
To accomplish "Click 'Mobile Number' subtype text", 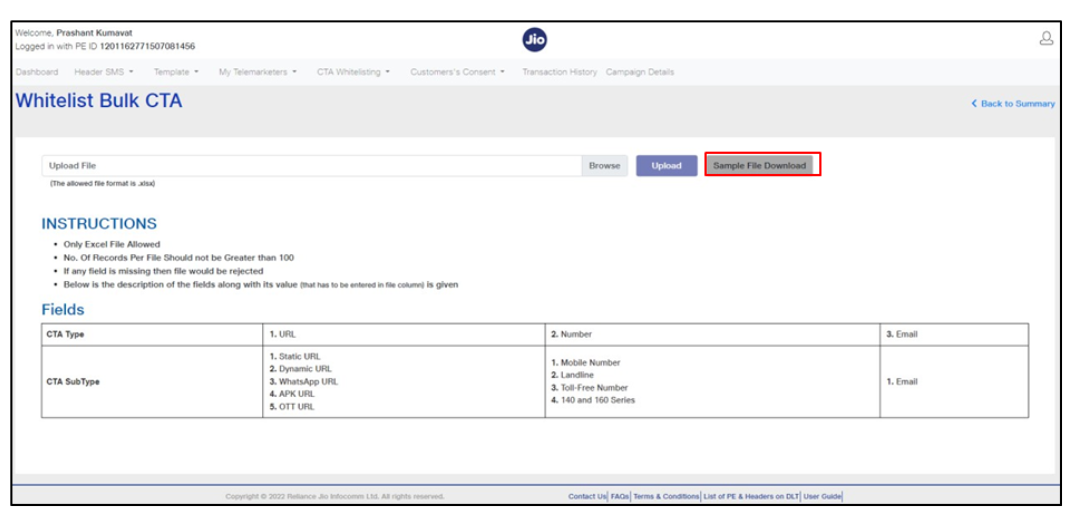I will tap(590, 363).
